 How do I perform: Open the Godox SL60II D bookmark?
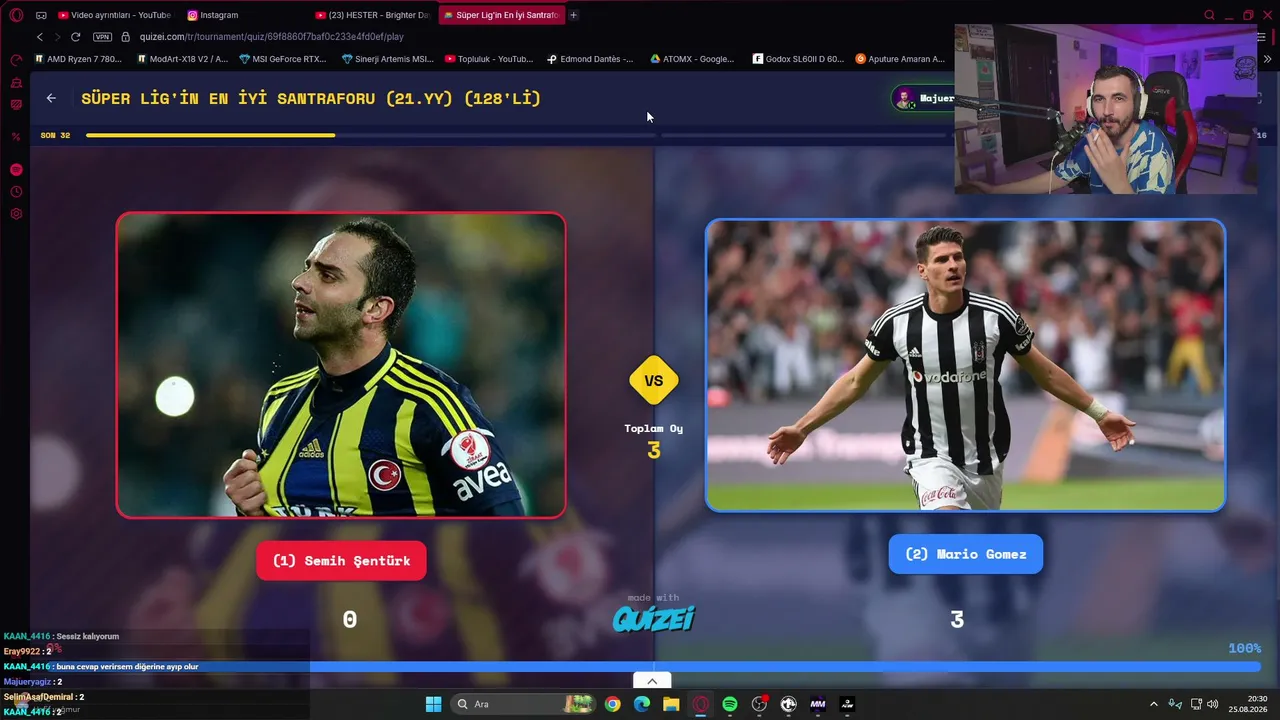(798, 59)
